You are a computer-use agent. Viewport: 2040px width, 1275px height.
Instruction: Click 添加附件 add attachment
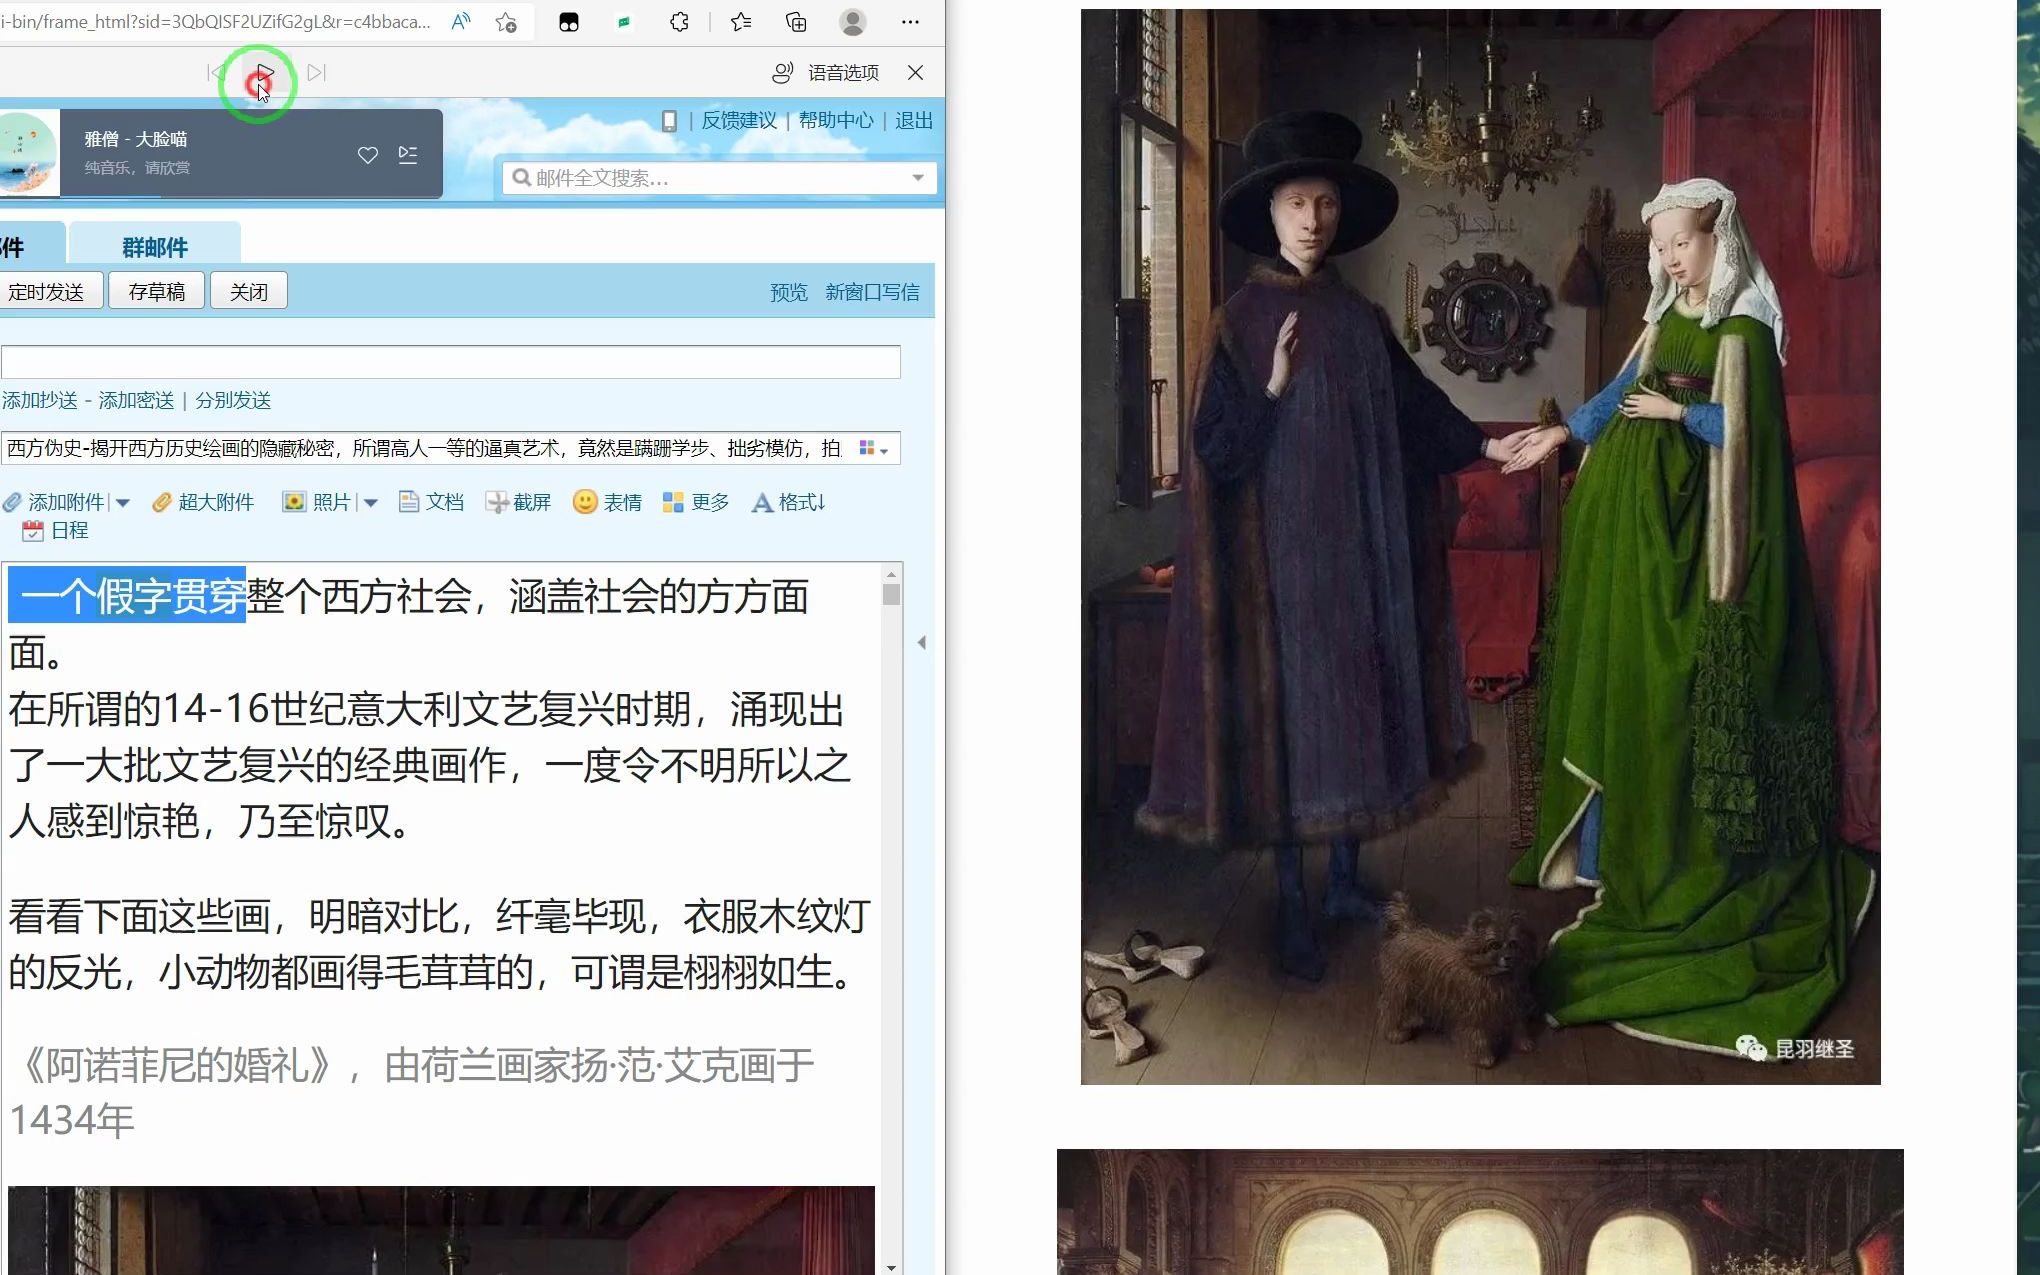coord(54,502)
